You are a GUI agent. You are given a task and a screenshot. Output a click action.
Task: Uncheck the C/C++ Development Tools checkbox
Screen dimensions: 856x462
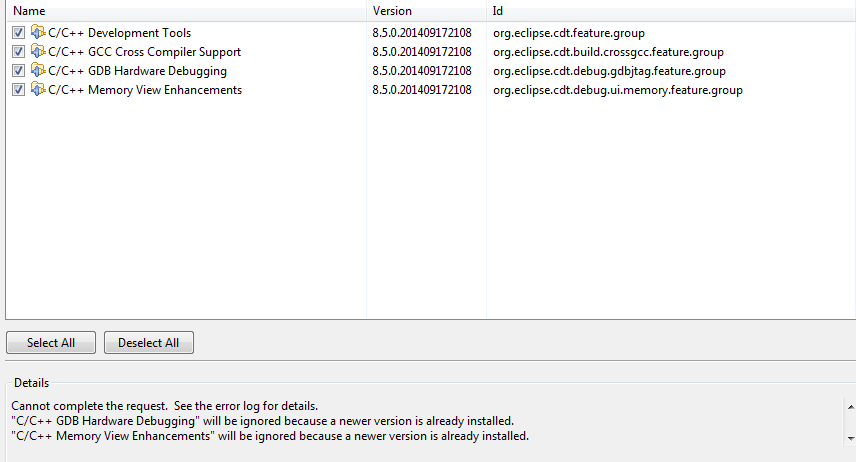coord(19,33)
